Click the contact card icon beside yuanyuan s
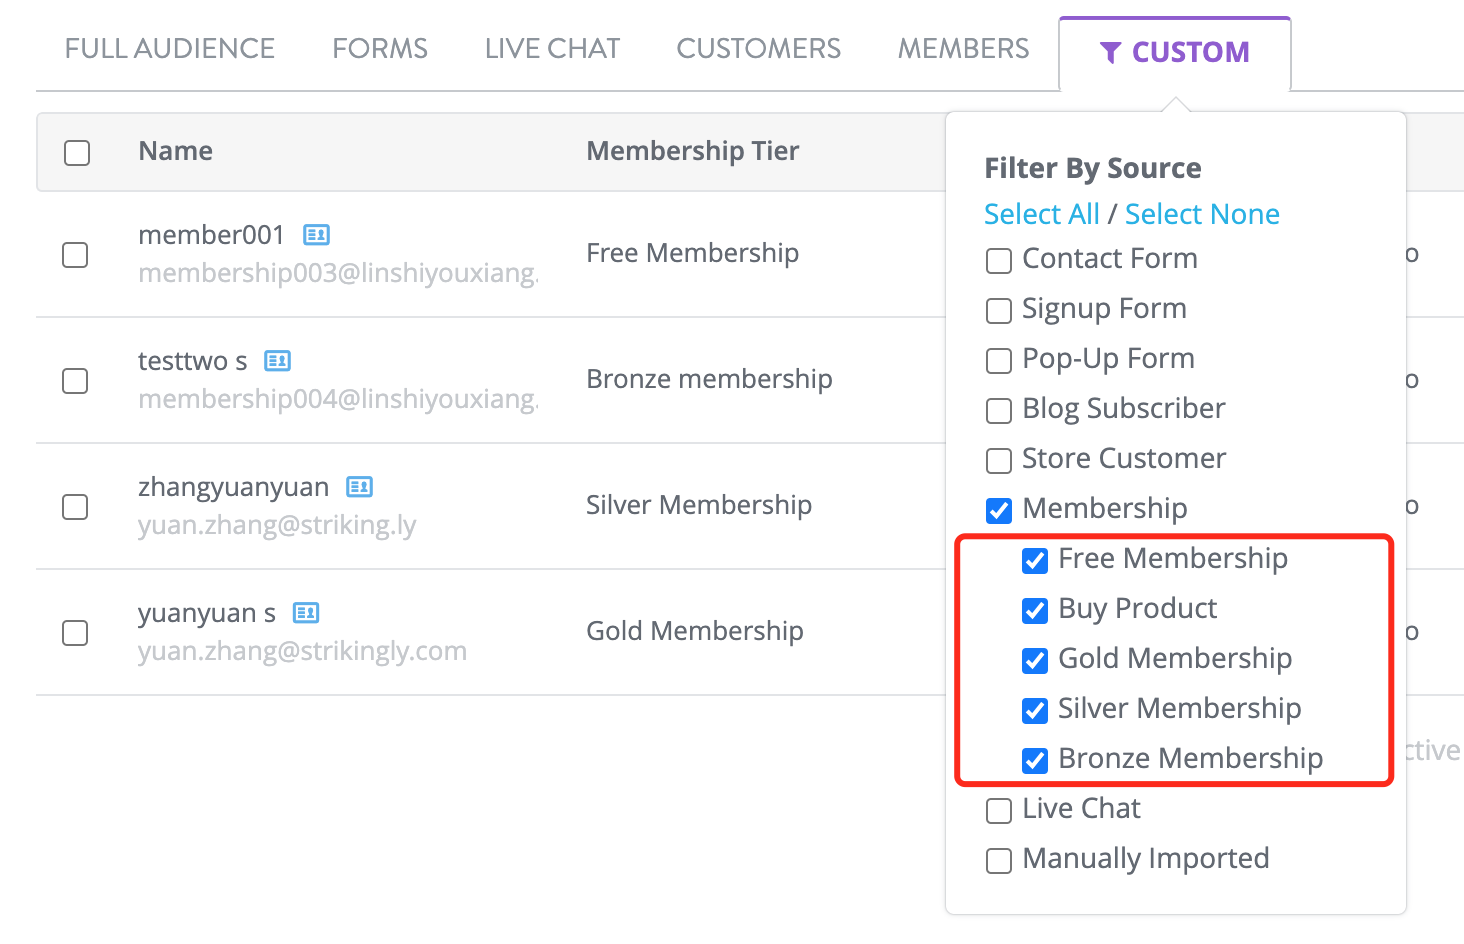 click(305, 613)
